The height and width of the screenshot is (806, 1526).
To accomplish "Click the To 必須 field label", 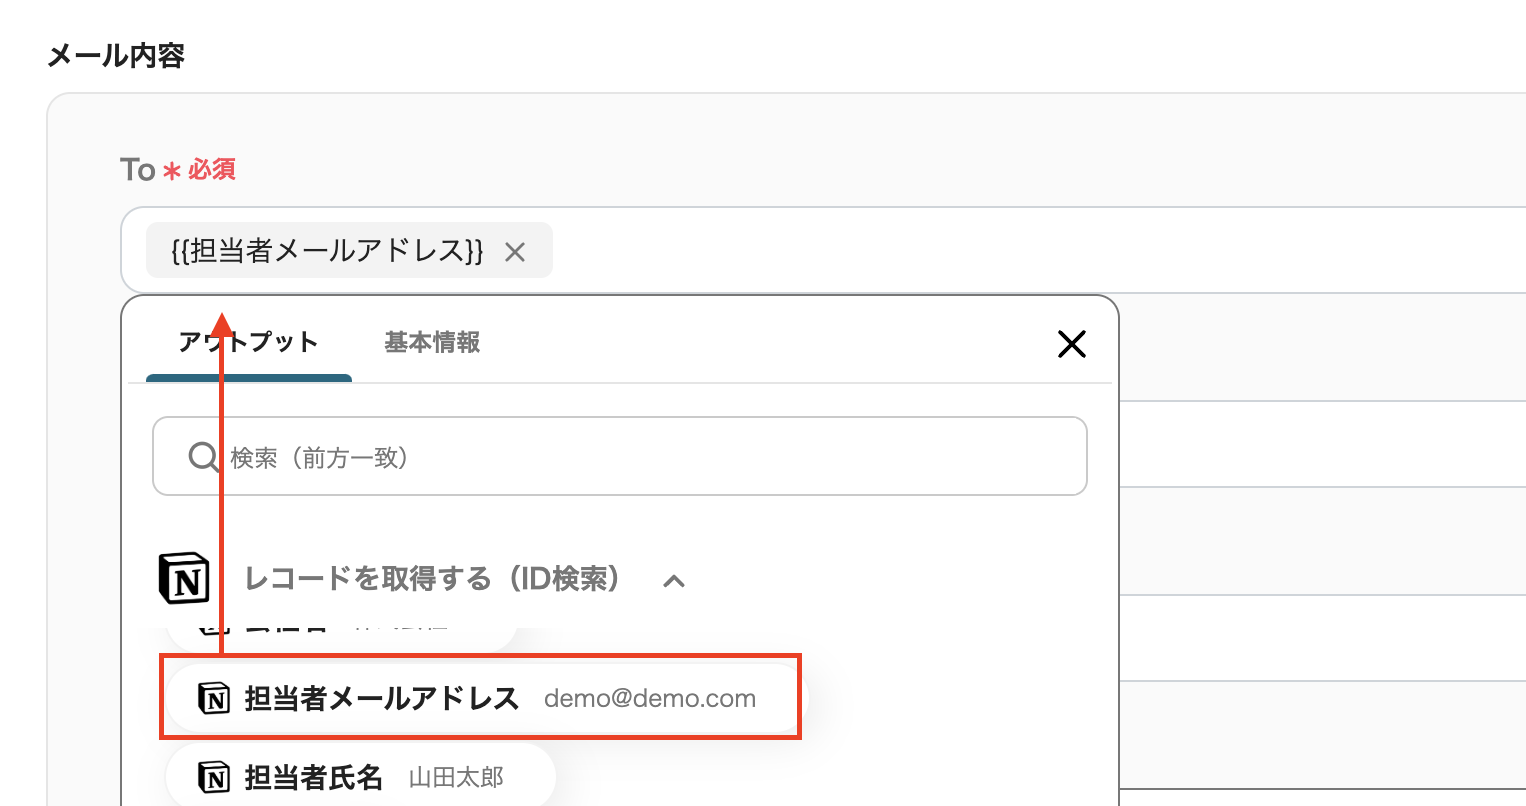I will (178, 170).
